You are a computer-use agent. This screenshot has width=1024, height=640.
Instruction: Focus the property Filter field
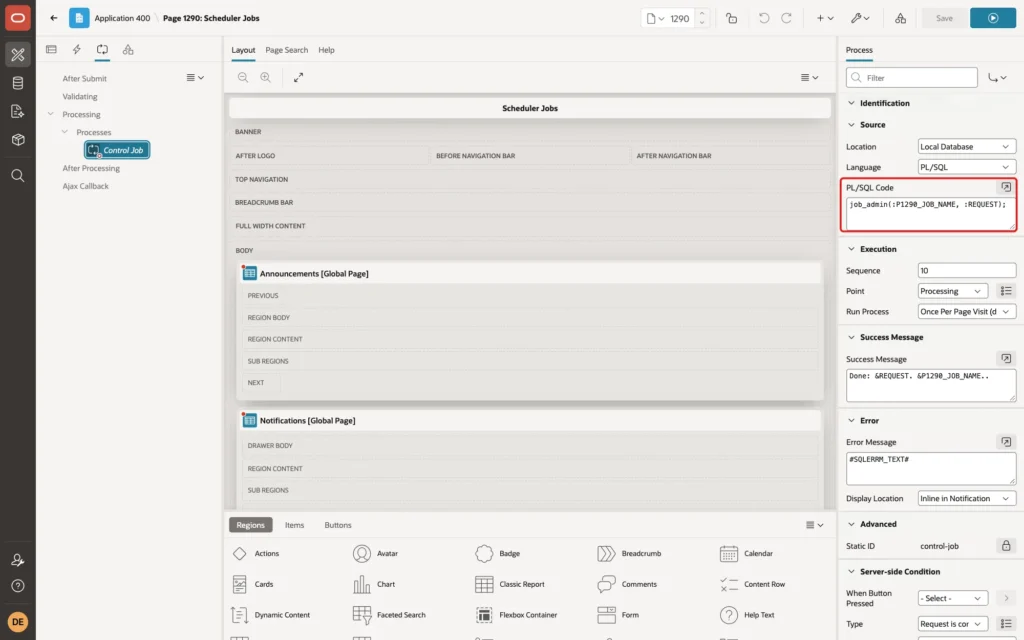coord(912,78)
